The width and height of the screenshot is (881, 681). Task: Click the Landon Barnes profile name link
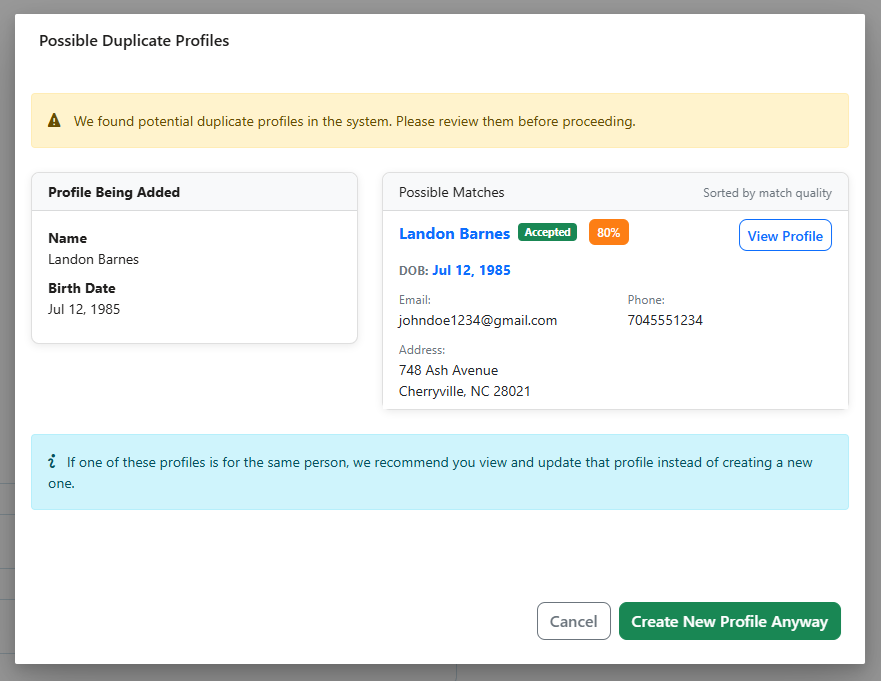point(454,233)
